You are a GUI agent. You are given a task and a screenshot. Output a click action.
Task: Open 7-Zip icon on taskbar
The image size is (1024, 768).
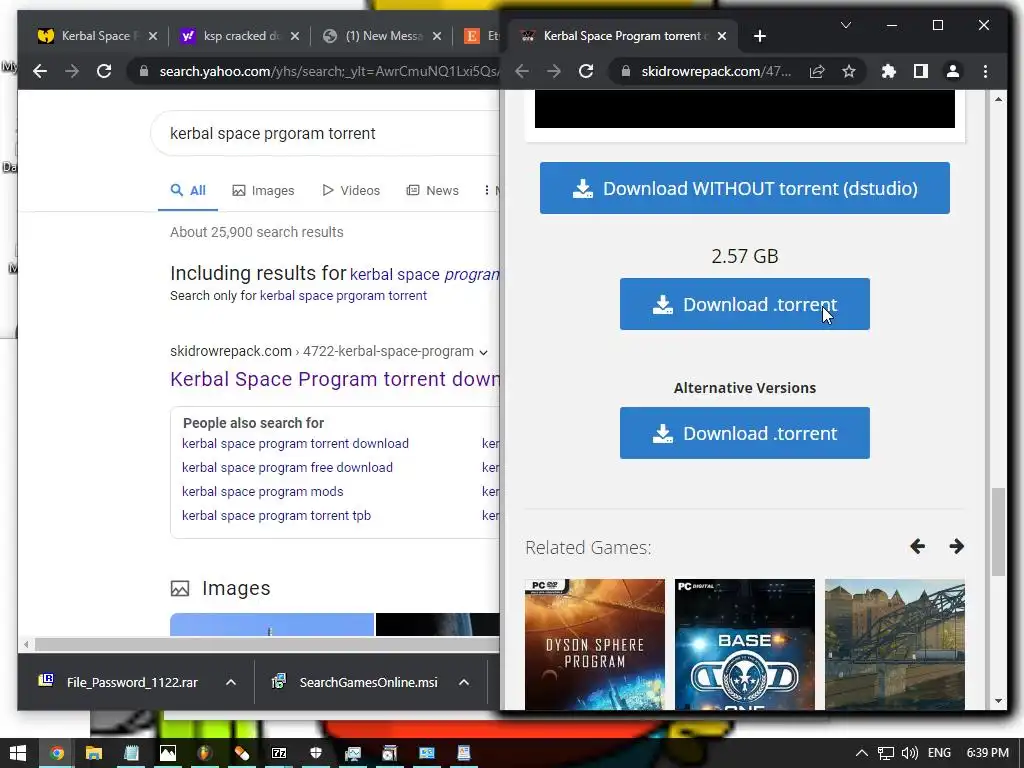[279, 753]
